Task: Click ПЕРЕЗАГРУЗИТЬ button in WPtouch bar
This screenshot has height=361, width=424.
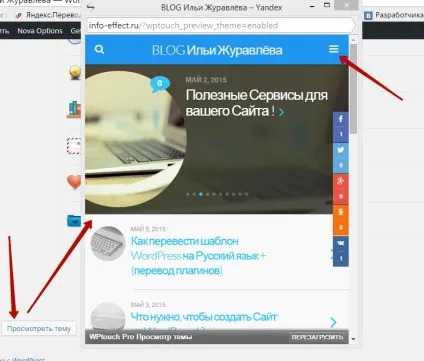Action: [317, 337]
